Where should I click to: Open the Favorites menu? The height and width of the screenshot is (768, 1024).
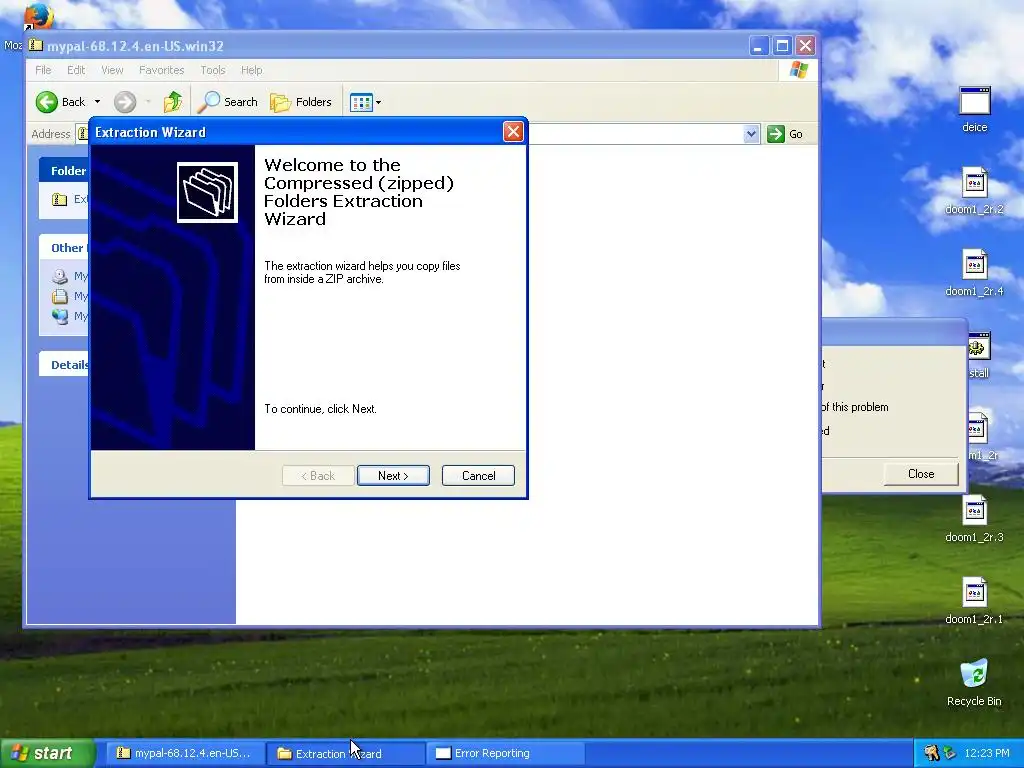coord(161,70)
